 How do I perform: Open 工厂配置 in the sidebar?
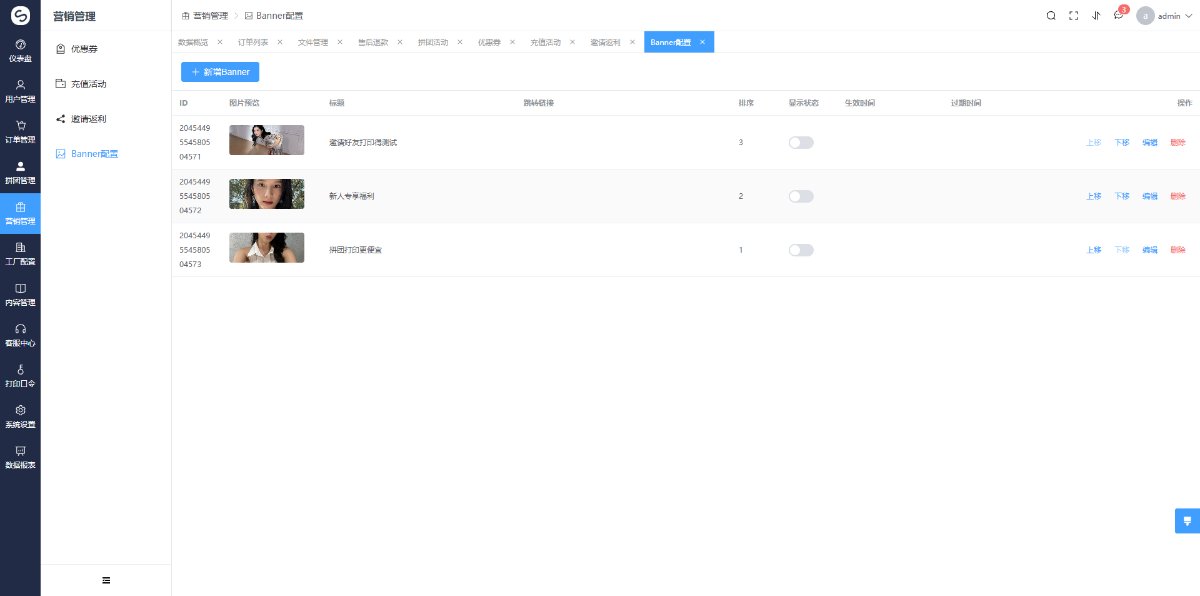pyautogui.click(x=20, y=254)
